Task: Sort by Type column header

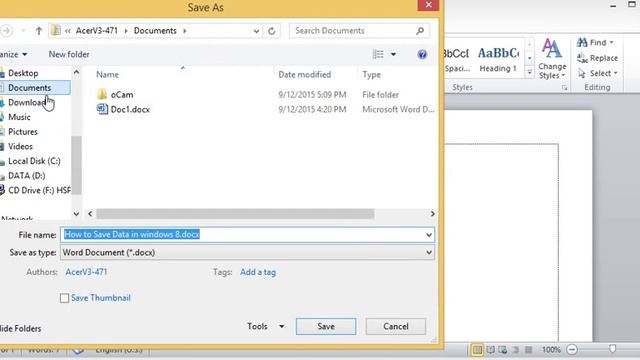Action: pos(371,75)
